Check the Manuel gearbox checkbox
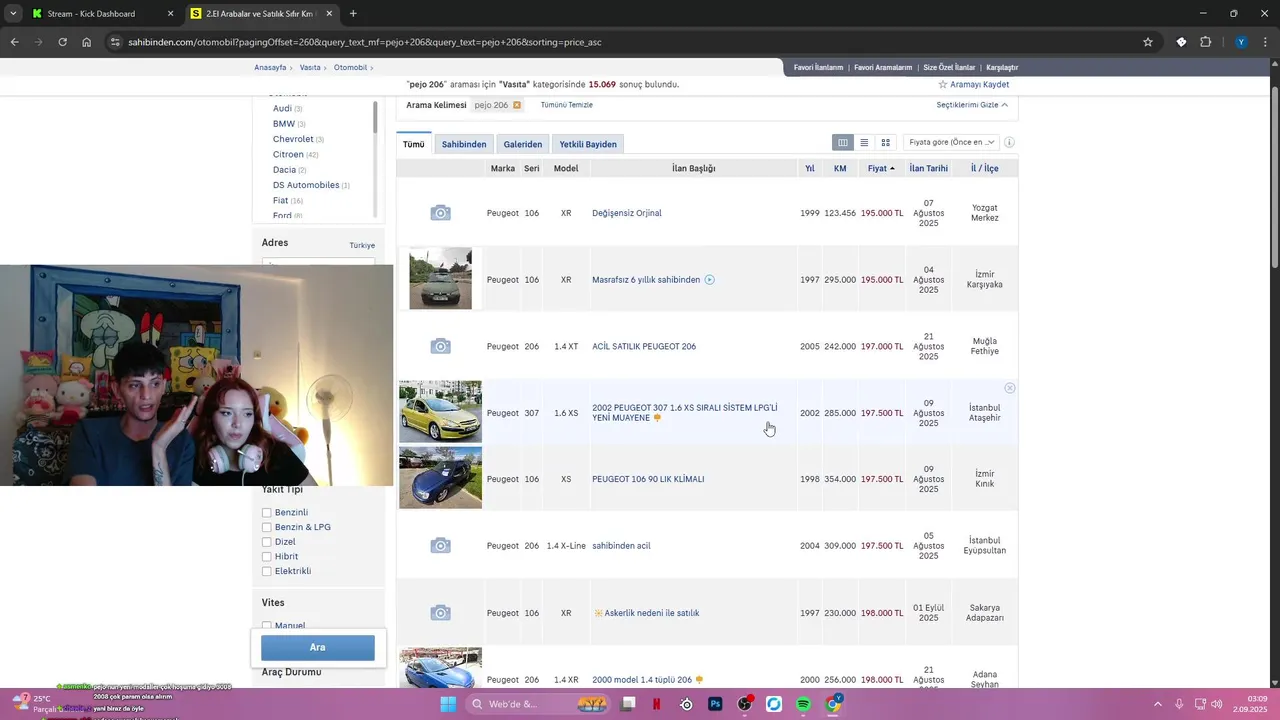This screenshot has height=720, width=1280. coord(267,626)
